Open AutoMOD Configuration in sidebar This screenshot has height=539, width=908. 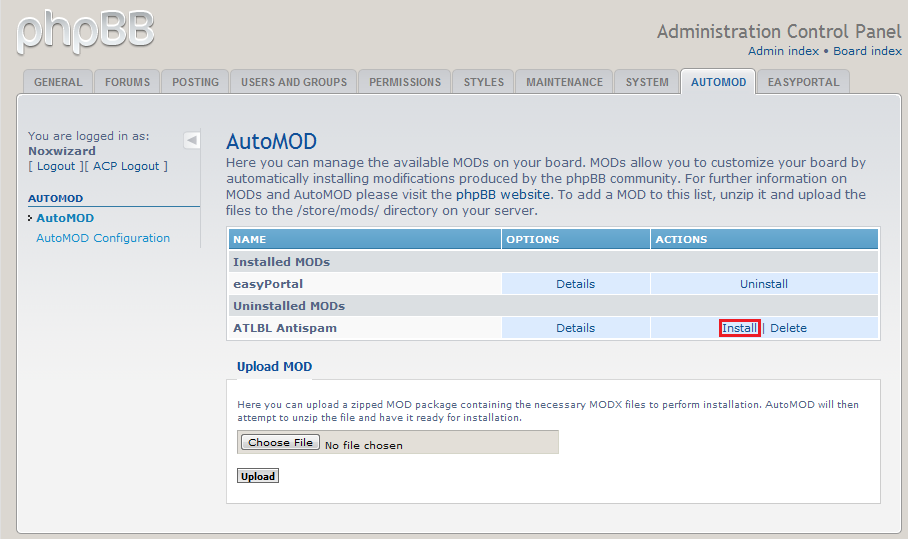point(103,238)
